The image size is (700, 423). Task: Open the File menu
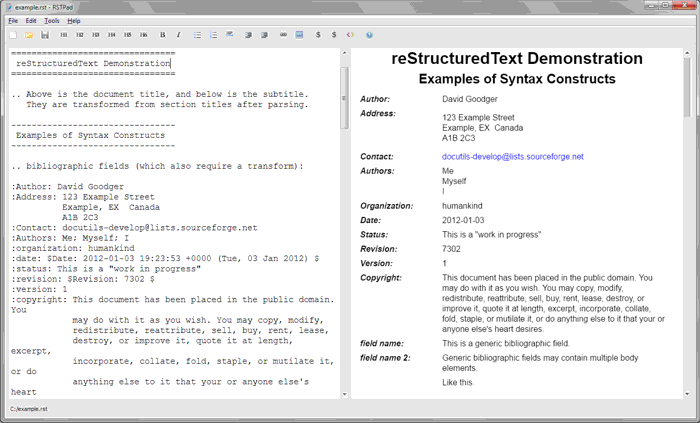click(13, 20)
